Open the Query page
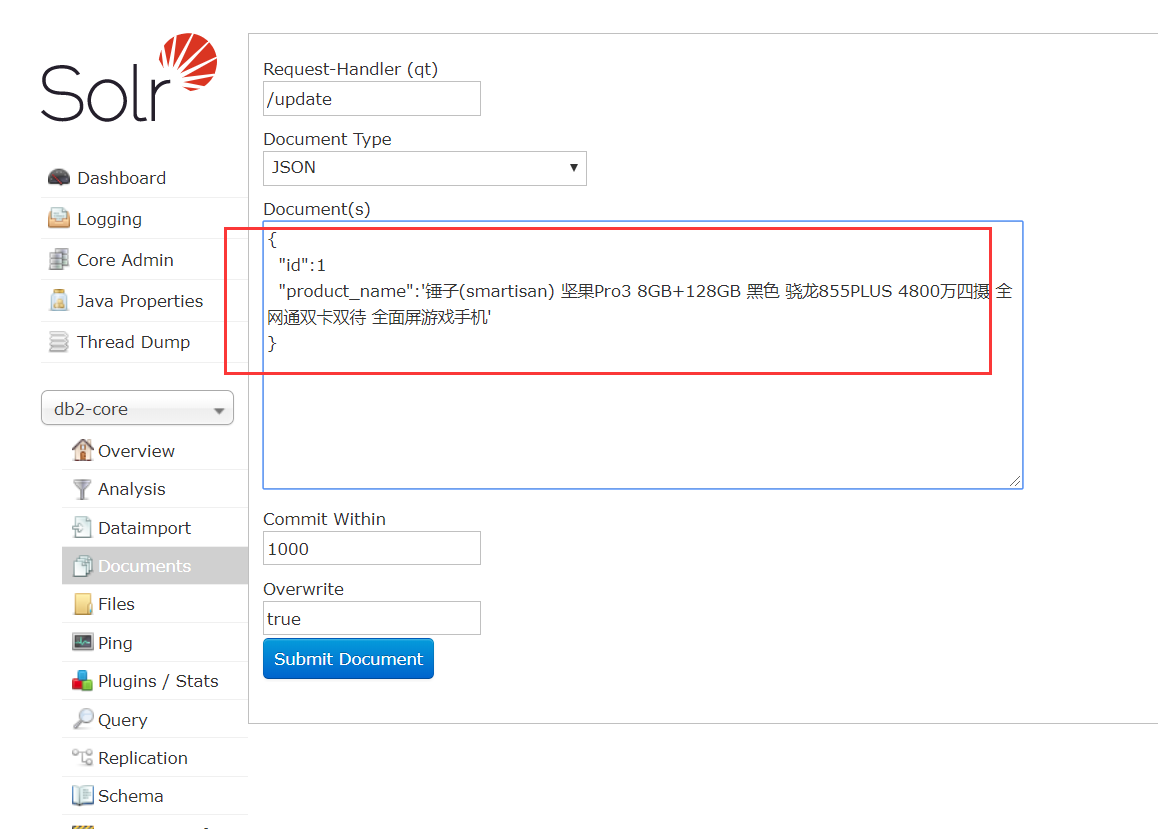The width and height of the screenshot is (1158, 829). point(123,720)
